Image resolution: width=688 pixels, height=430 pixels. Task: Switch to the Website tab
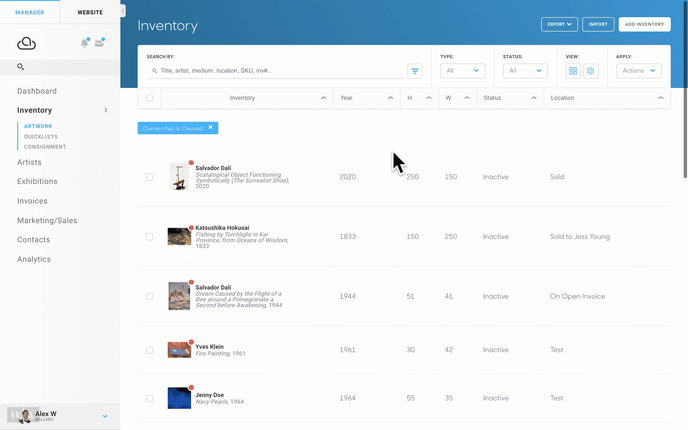pyautogui.click(x=90, y=12)
